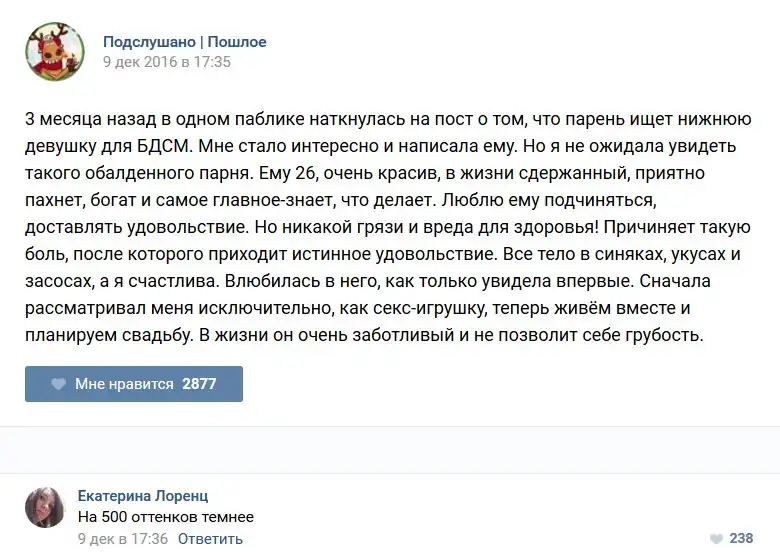Image resolution: width=780 pixels, height=552 pixels.
Task: Click the heart icon in the like button
Action: pos(58,384)
